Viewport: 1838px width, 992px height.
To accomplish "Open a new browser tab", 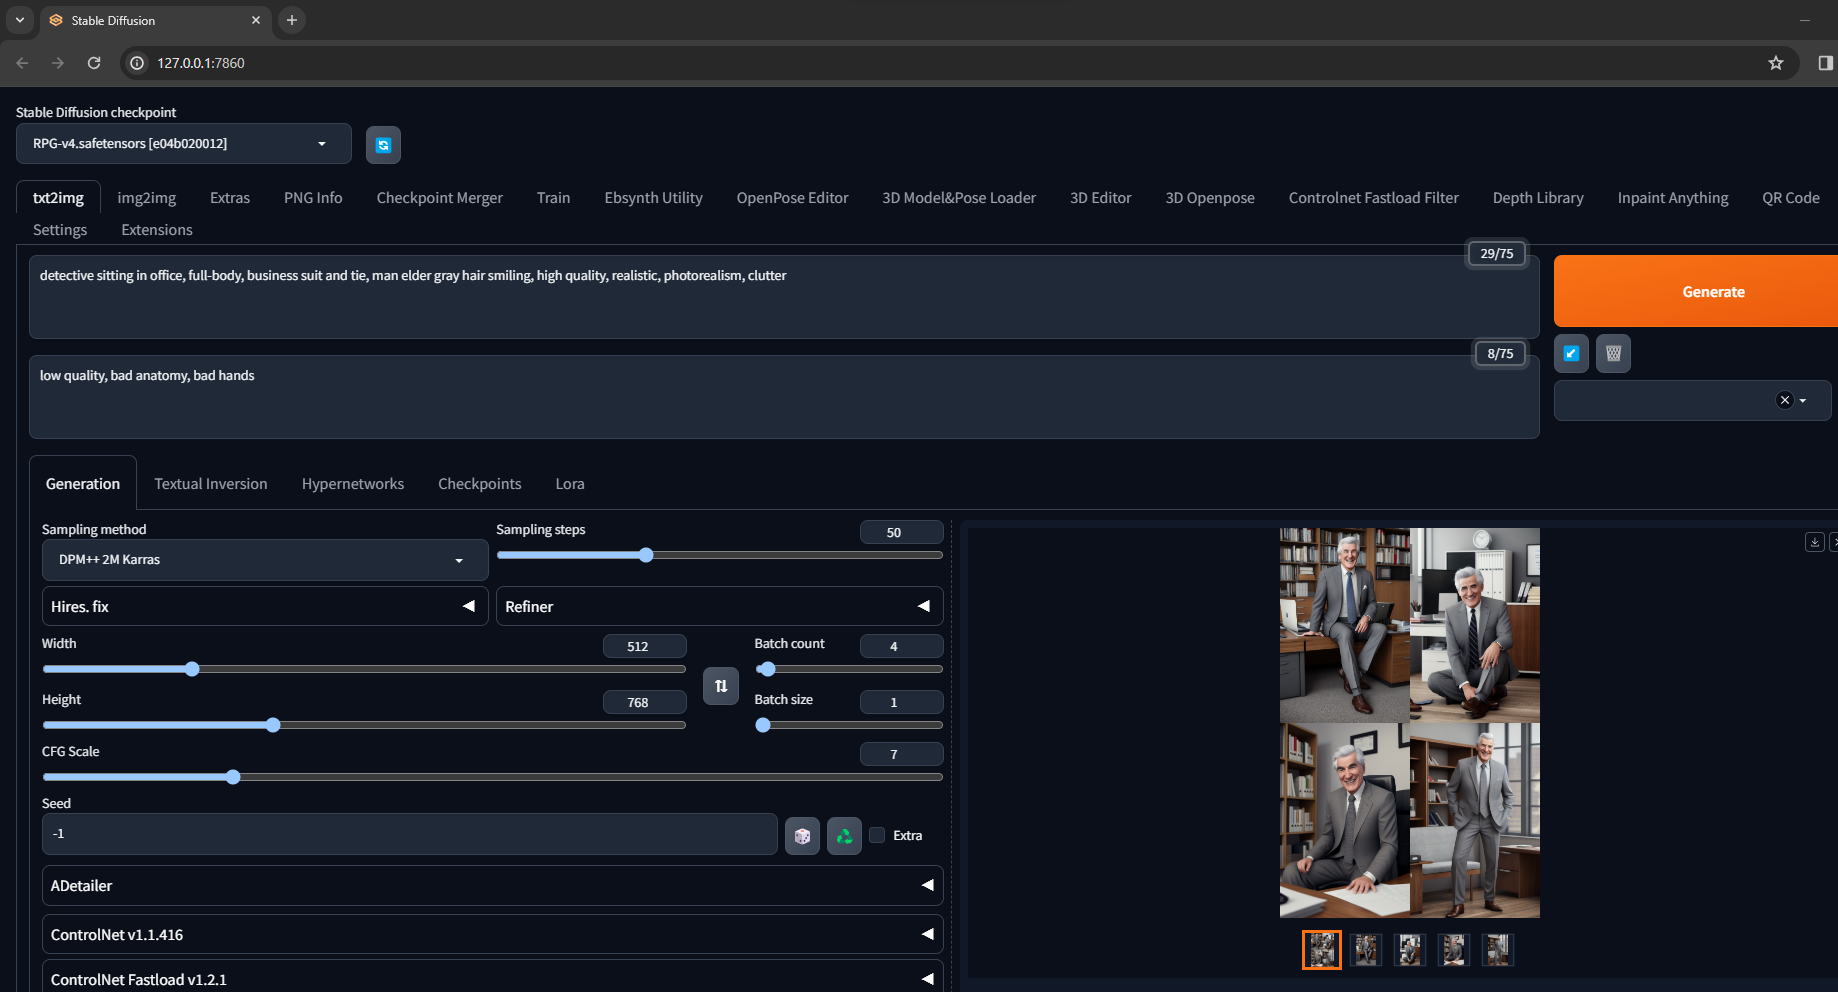I will [292, 20].
